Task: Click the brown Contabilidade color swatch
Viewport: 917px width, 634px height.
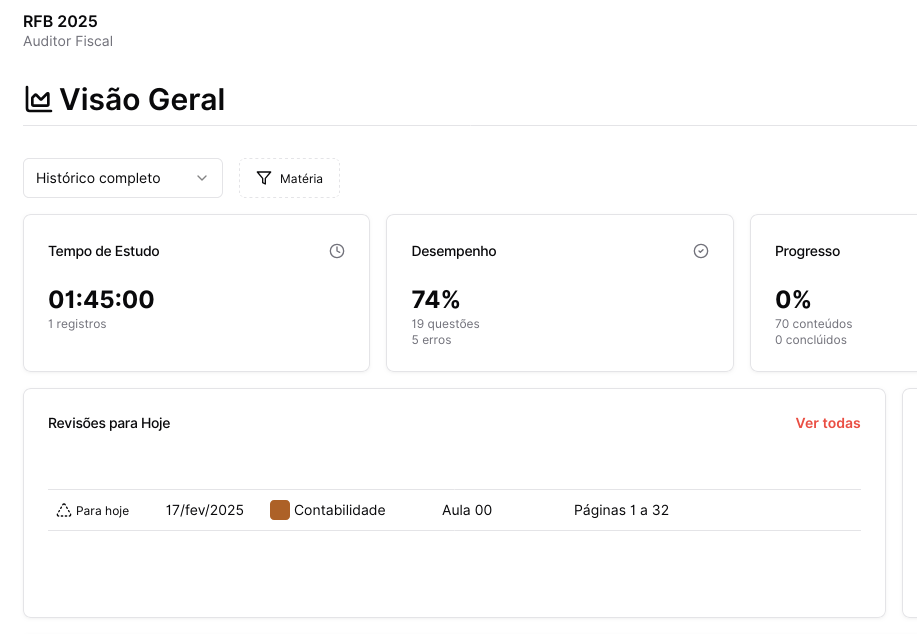Action: tap(280, 510)
